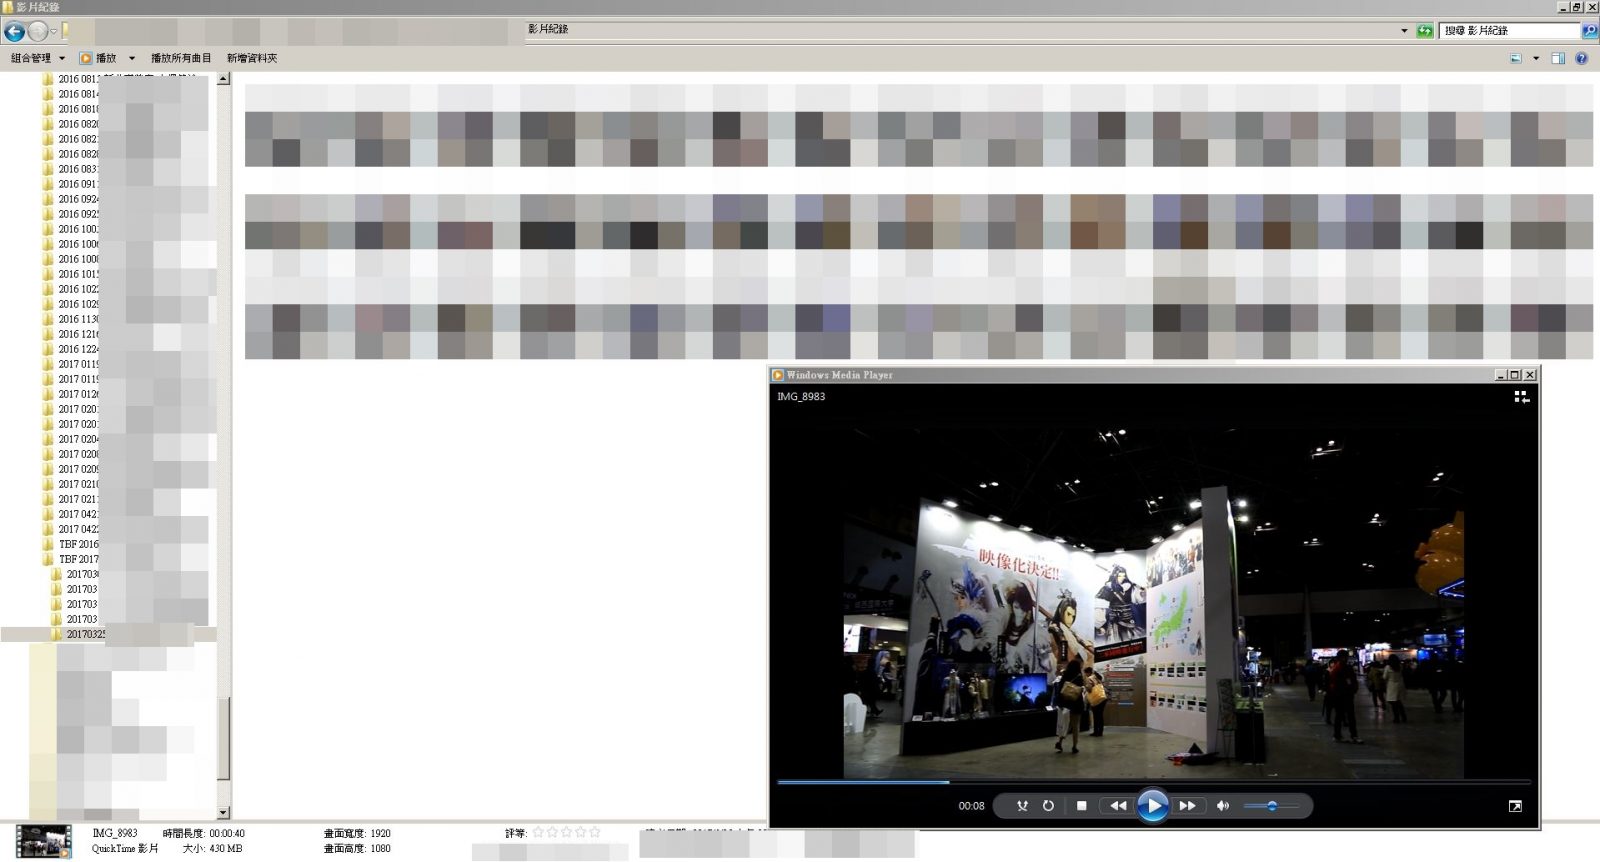Select the TBF 2017 folder in tree
Image resolution: width=1600 pixels, height=862 pixels.
70,559
